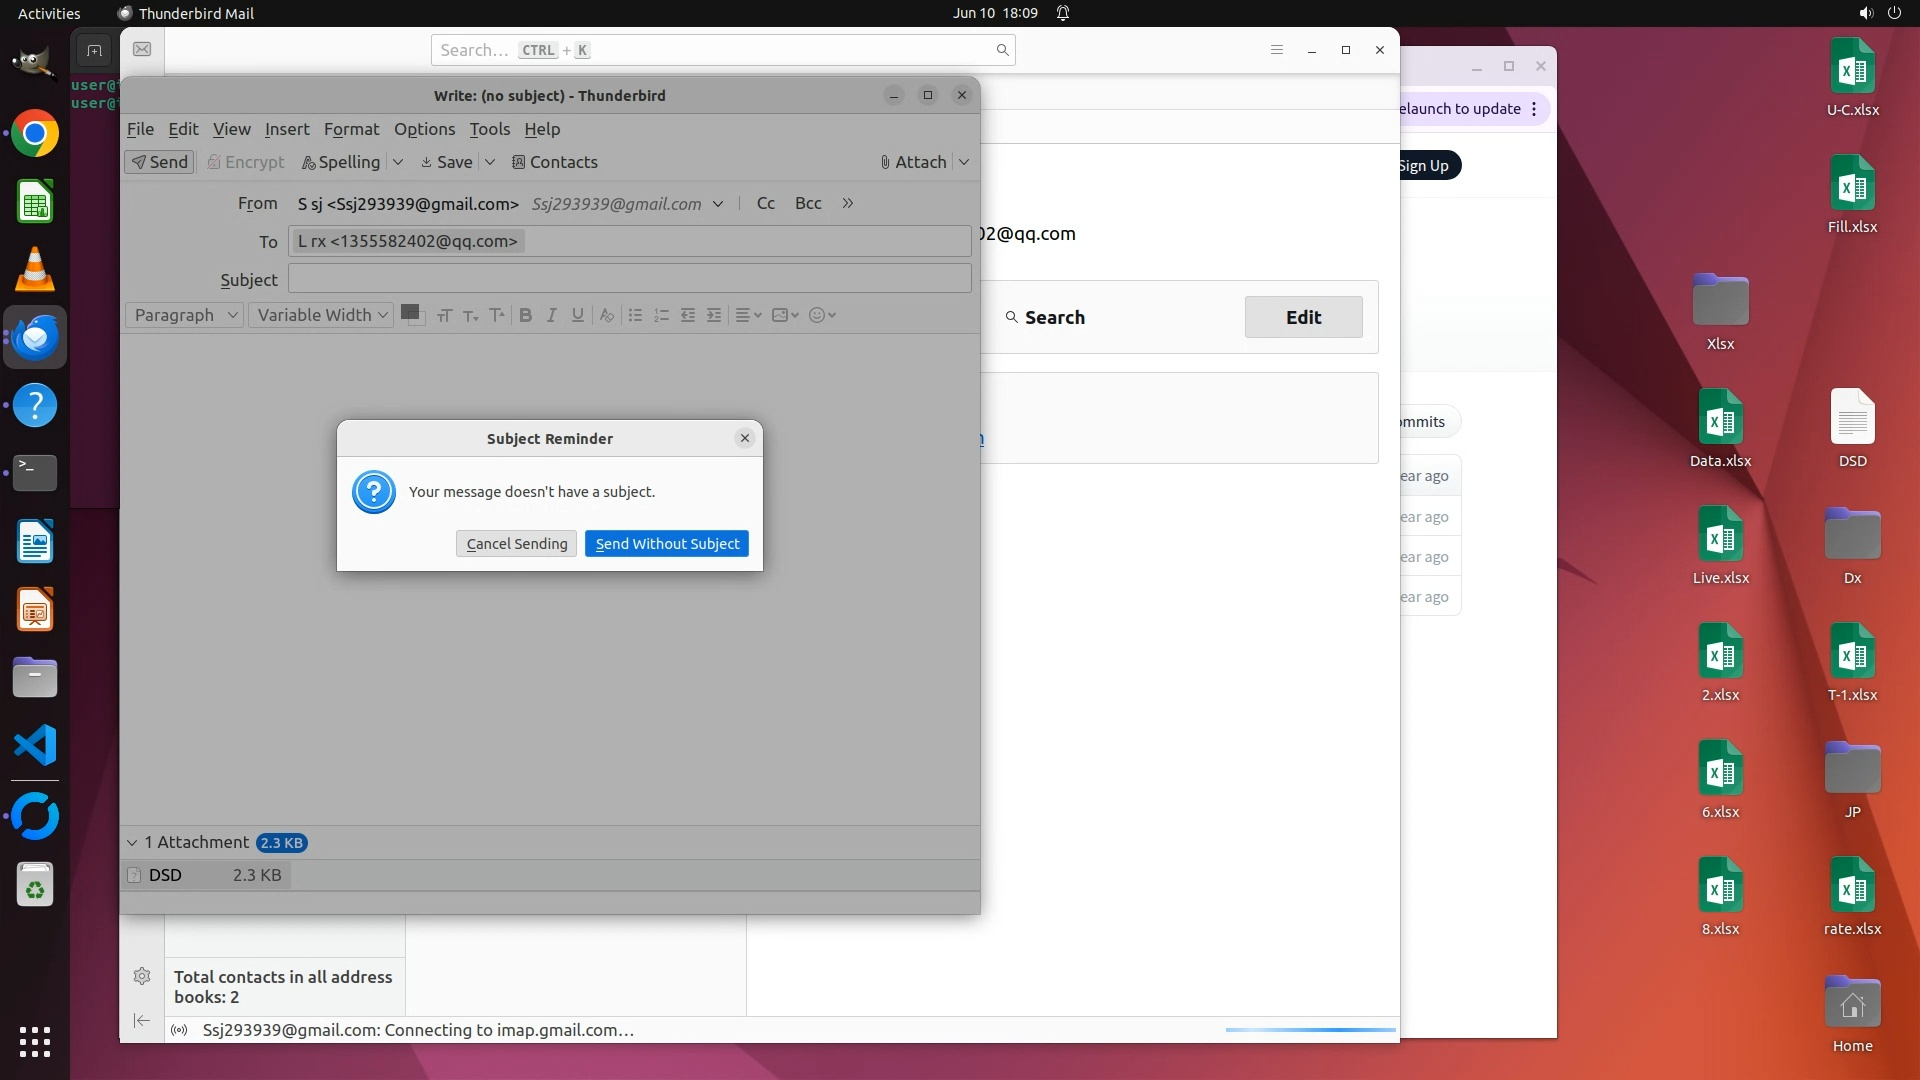Click the text color swatch
This screenshot has width=1920, height=1080.
409,313
